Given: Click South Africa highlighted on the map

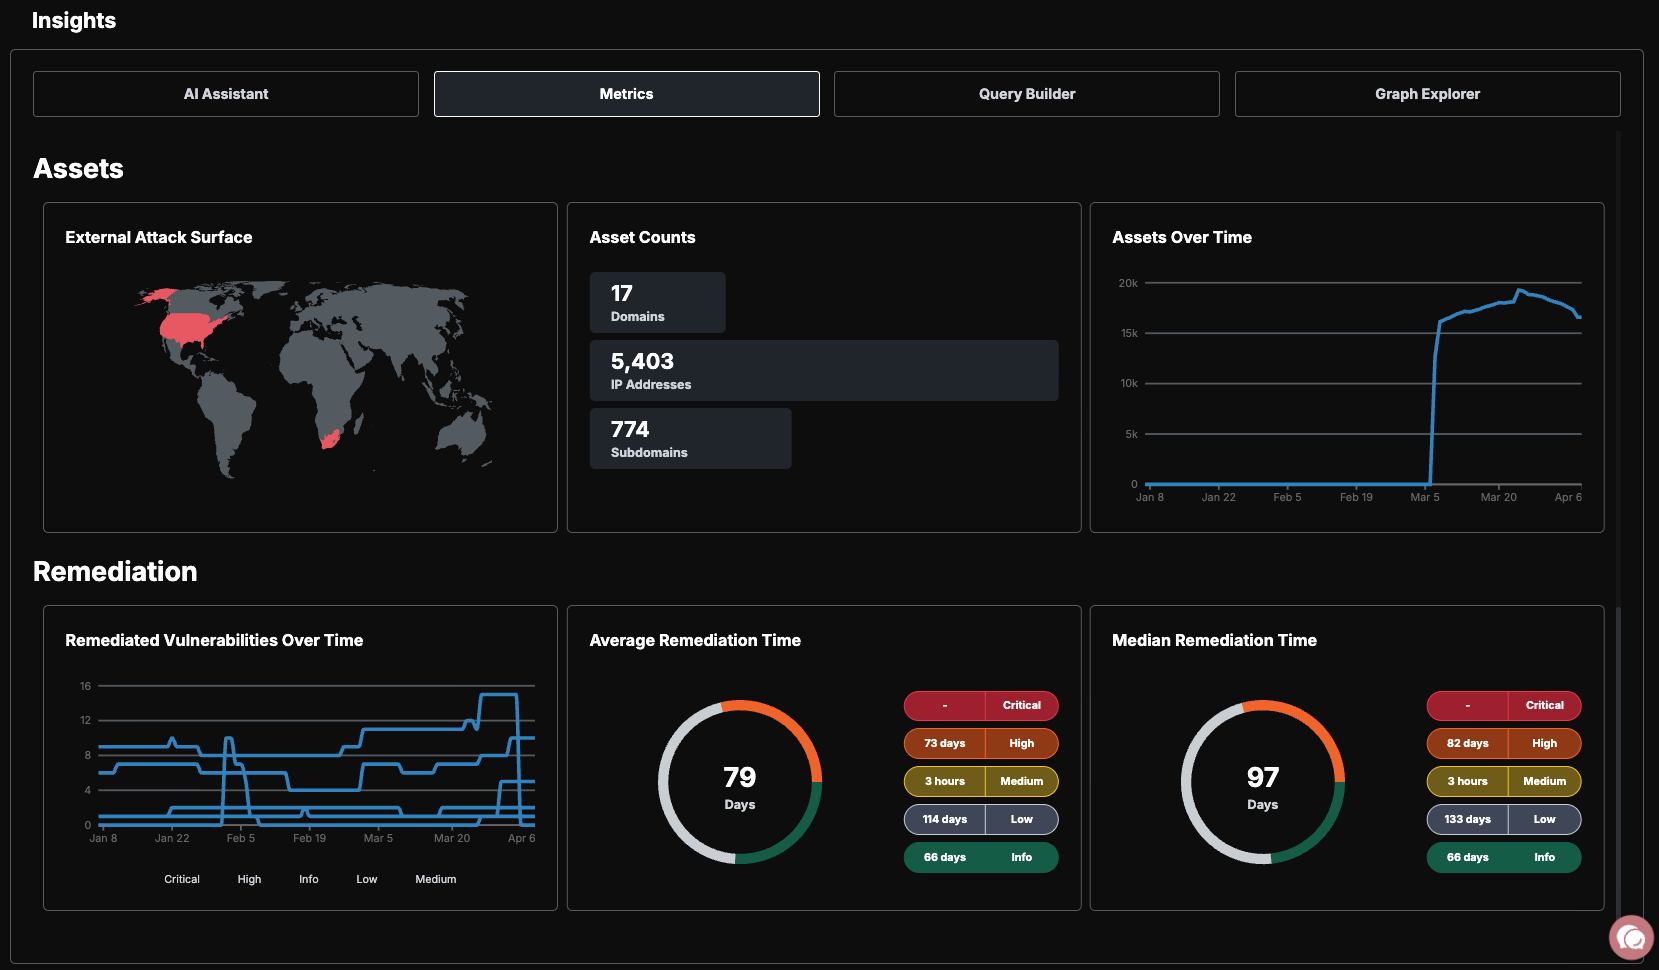Looking at the screenshot, I should point(330,439).
